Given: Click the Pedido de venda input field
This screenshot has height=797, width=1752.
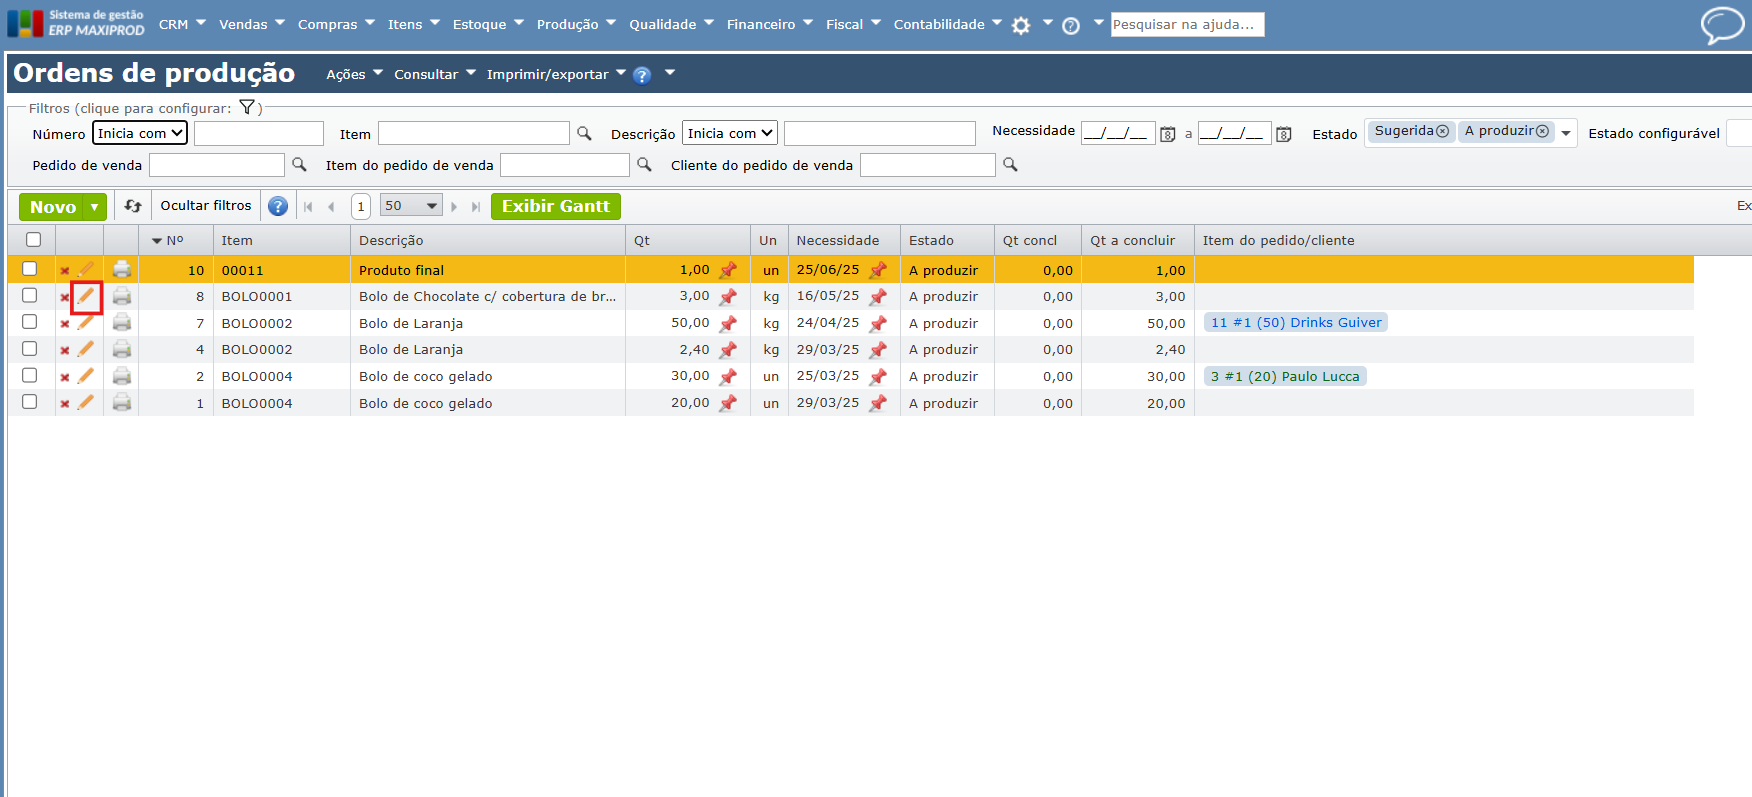Looking at the screenshot, I should pyautogui.click(x=217, y=165).
